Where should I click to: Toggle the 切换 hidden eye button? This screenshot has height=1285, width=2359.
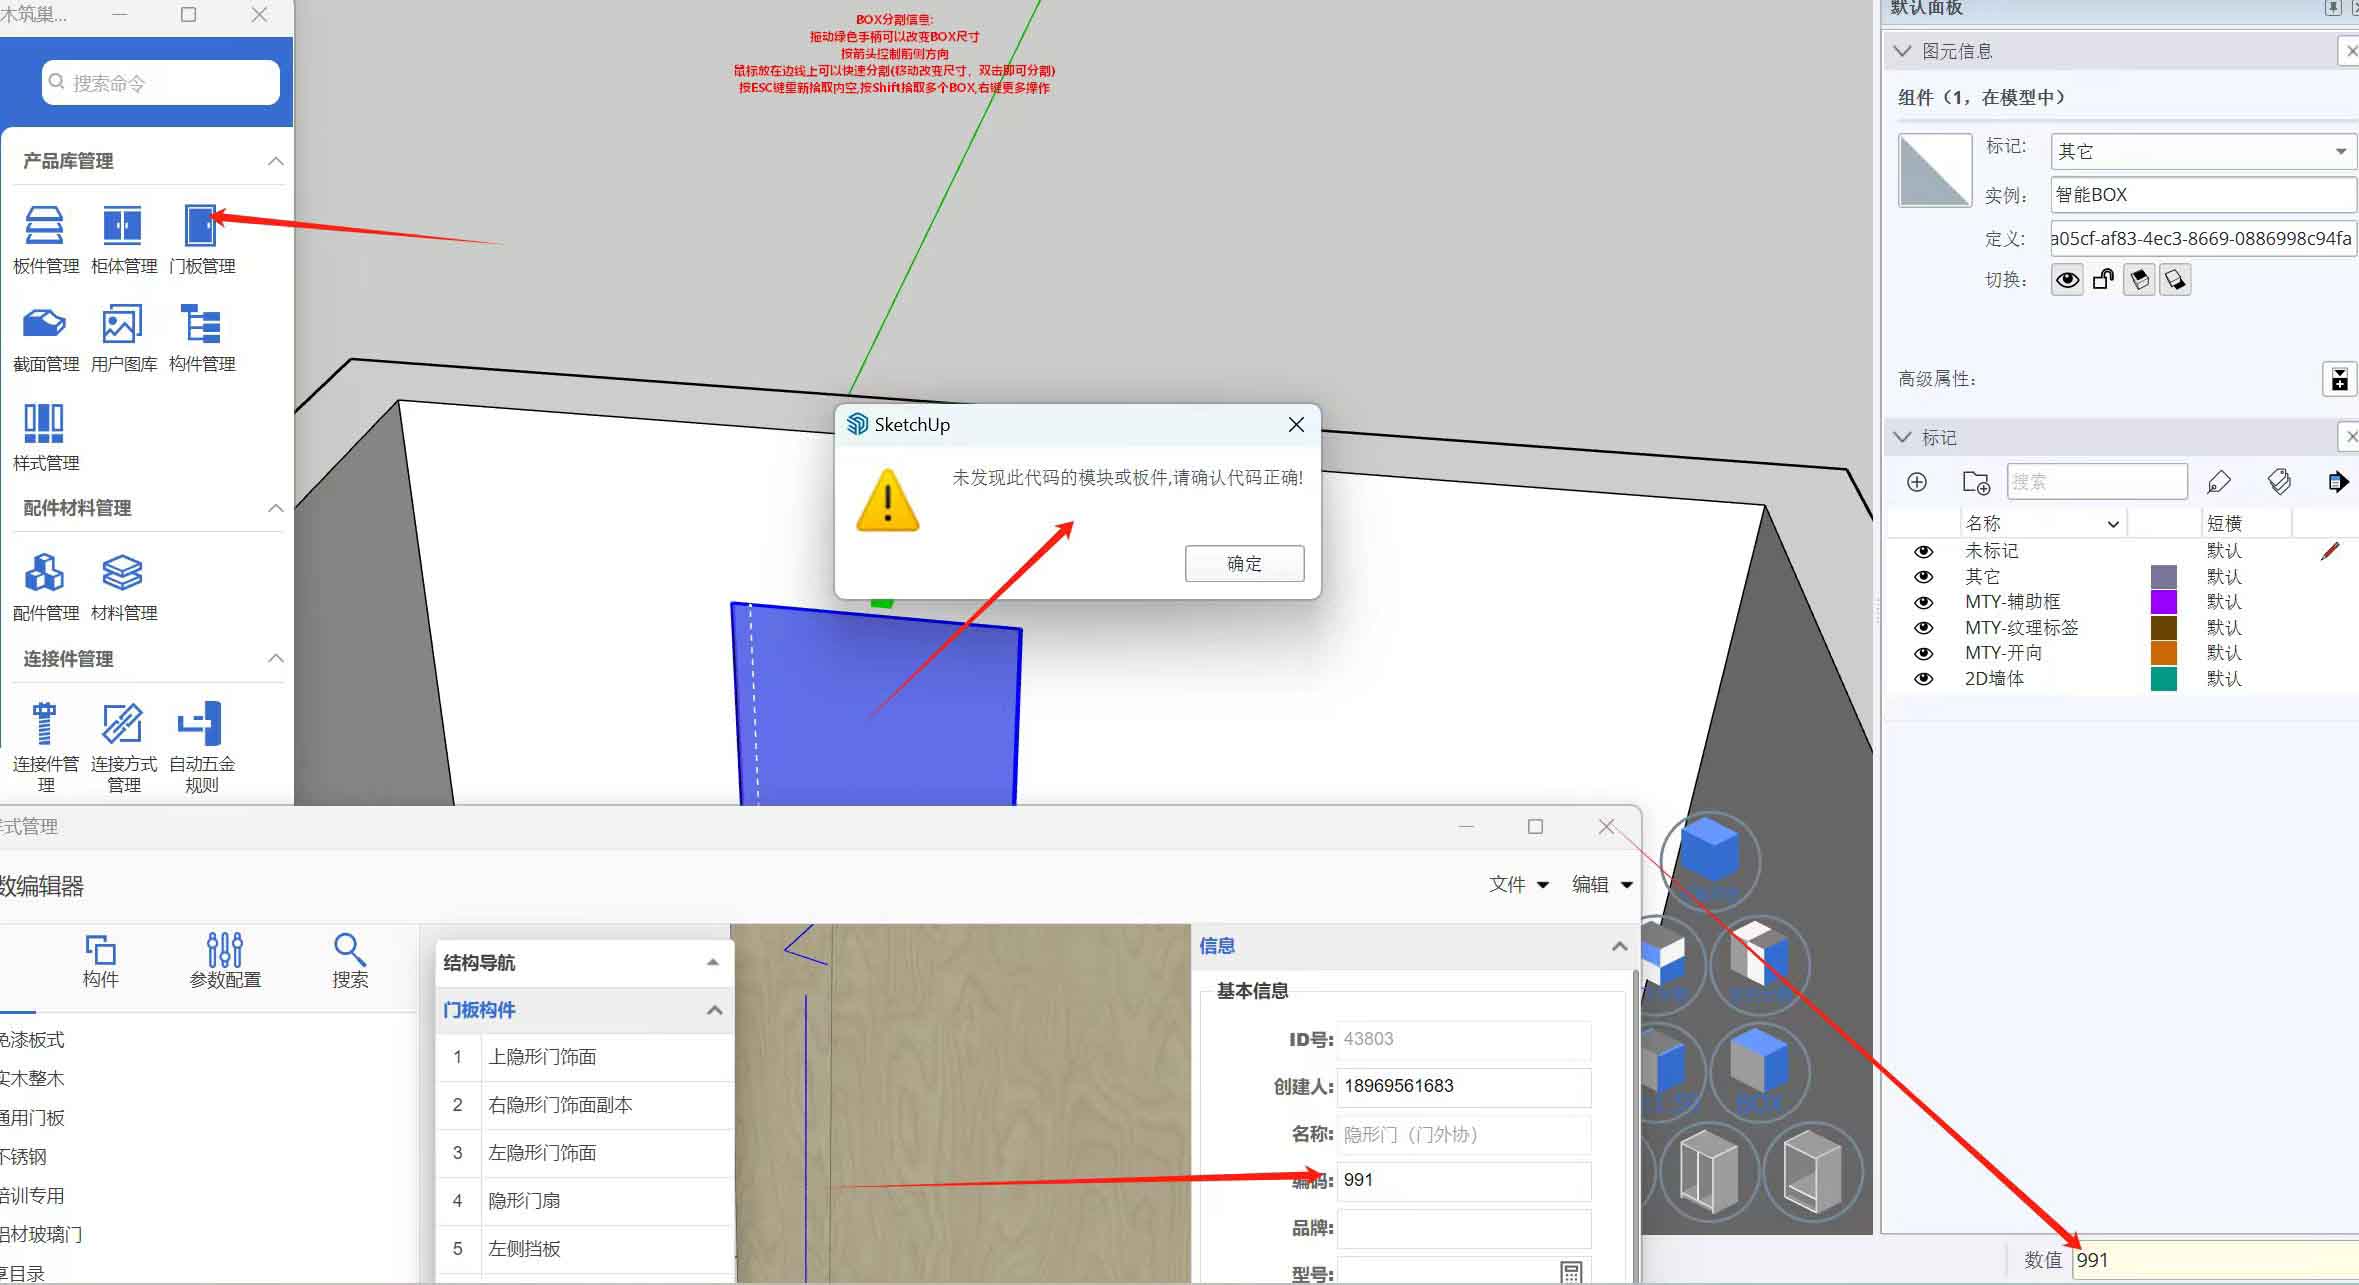(2066, 280)
